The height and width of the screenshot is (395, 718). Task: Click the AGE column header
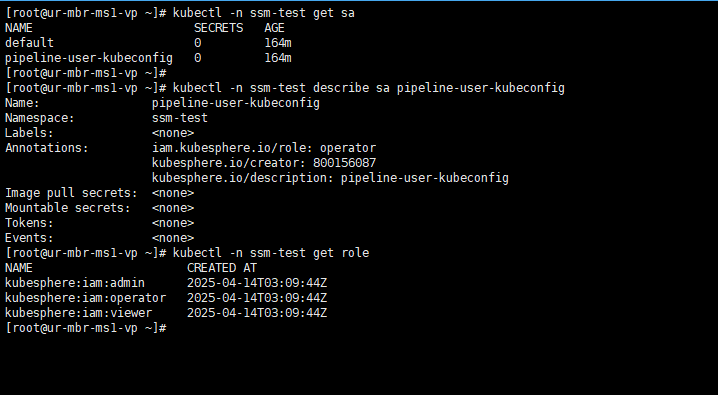click(x=274, y=28)
